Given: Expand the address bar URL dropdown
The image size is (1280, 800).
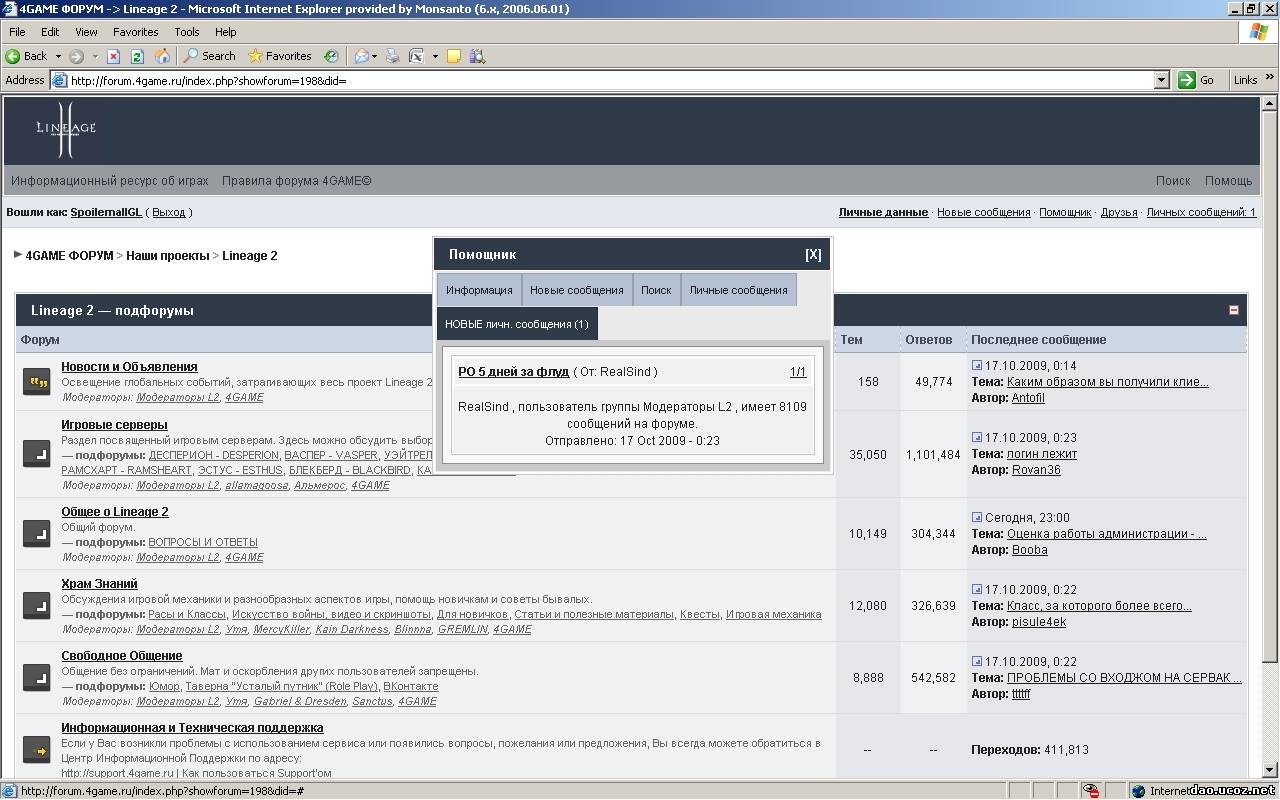Looking at the screenshot, I should [1161, 80].
